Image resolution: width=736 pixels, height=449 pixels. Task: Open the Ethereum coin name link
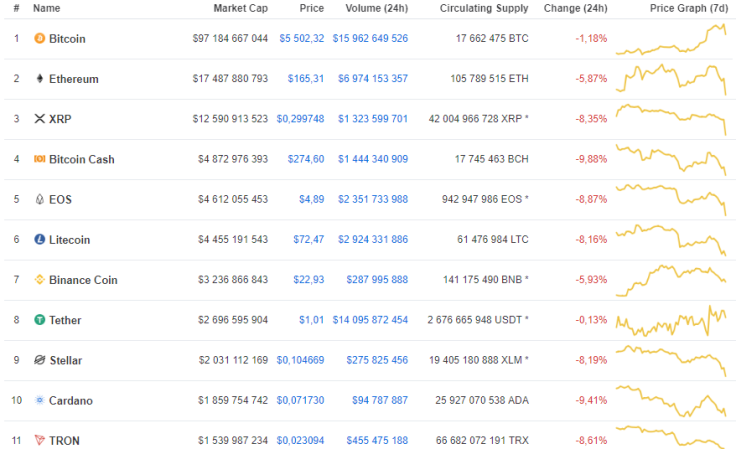[x=74, y=79]
